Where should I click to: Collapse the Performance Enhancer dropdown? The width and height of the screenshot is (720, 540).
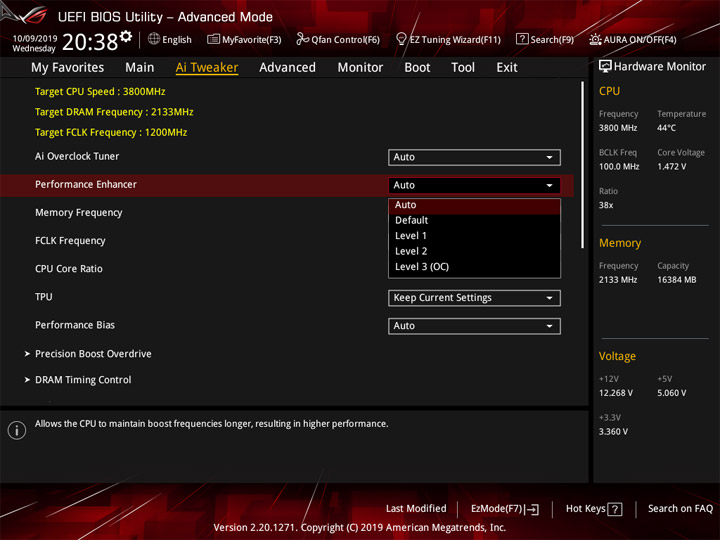[474, 185]
